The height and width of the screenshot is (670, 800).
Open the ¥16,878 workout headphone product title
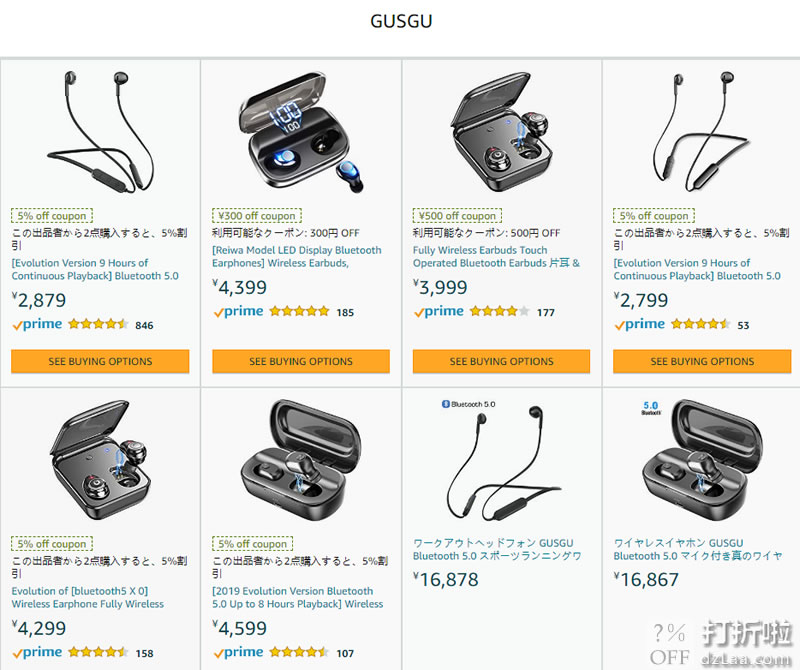click(x=497, y=550)
